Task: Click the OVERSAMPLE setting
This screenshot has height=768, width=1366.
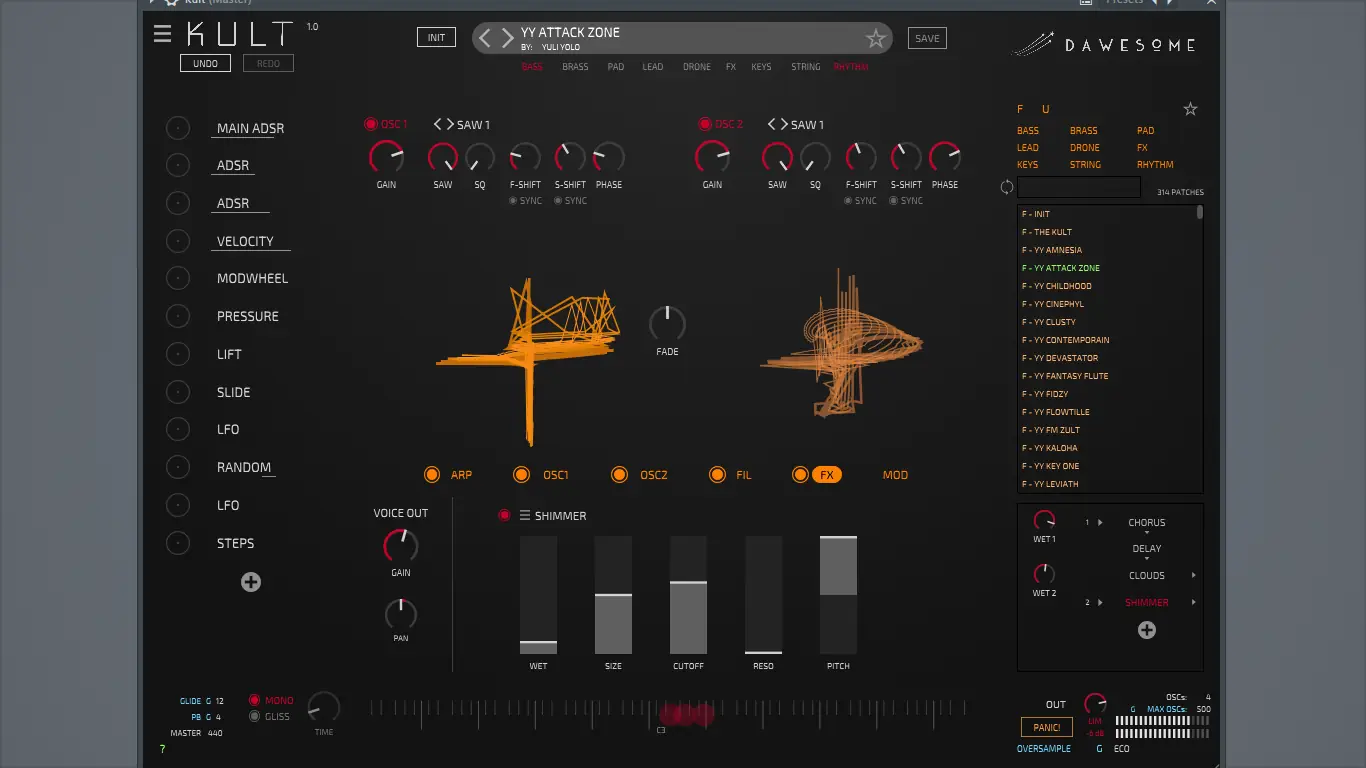Action: click(1044, 749)
